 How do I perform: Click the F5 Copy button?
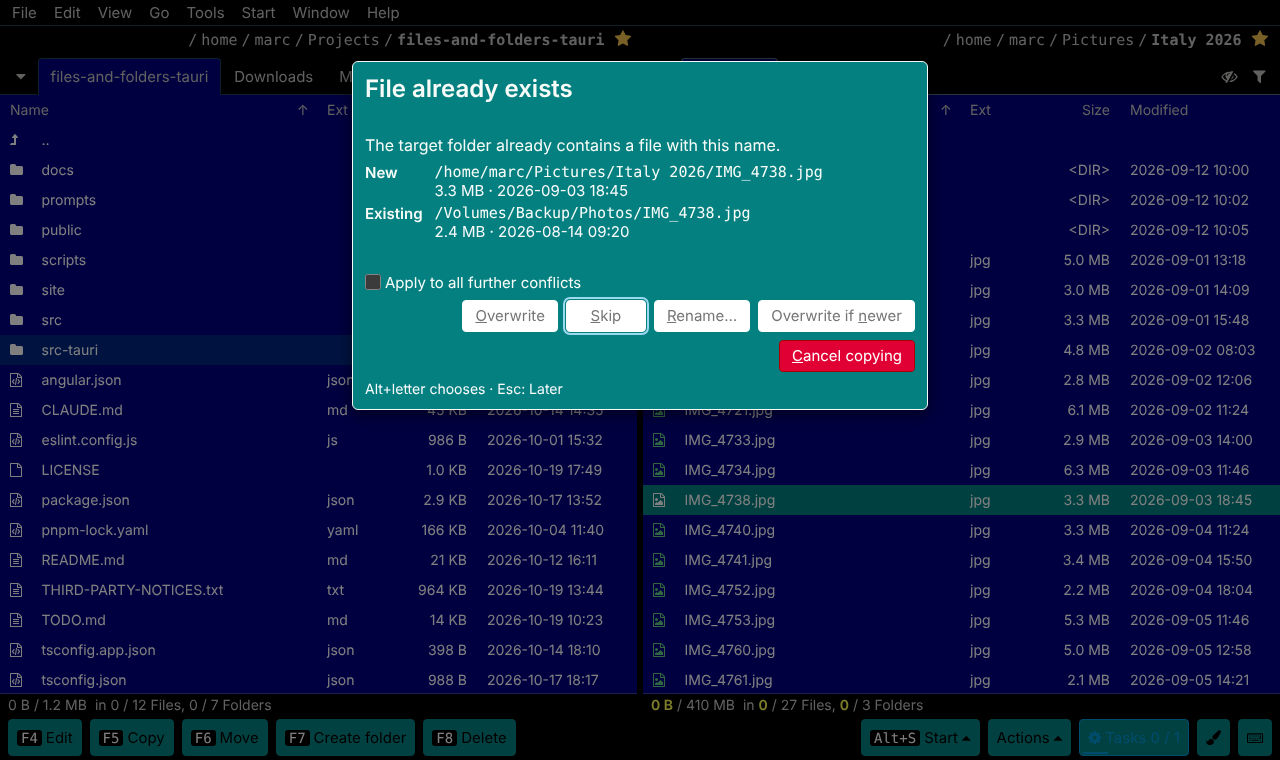click(132, 738)
